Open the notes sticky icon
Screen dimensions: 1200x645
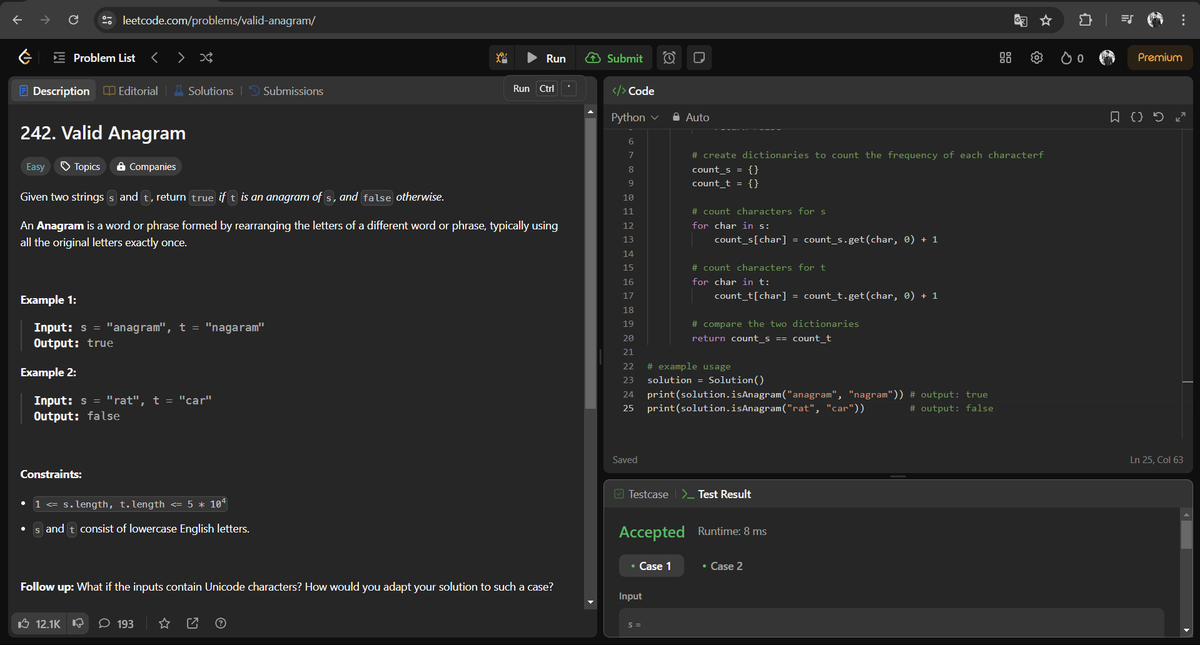[x=700, y=58]
